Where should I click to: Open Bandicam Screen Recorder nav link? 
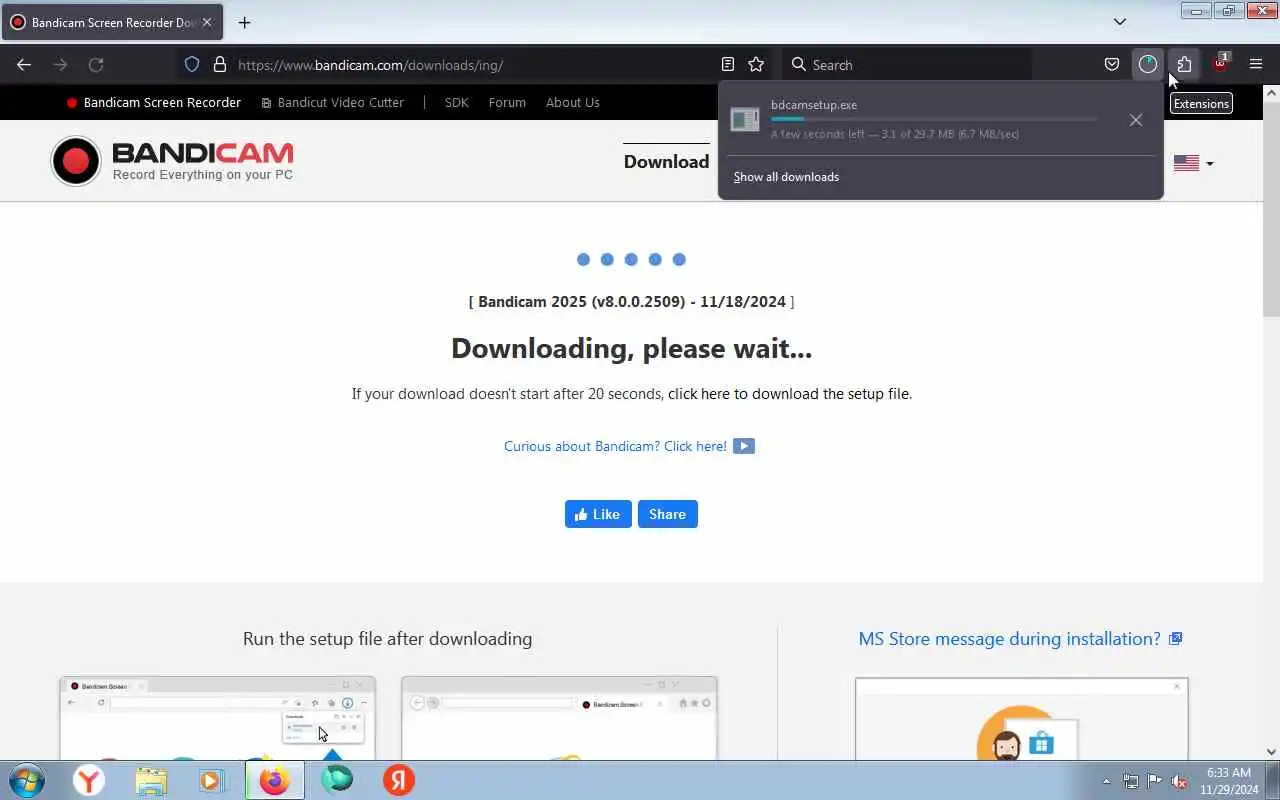point(154,102)
